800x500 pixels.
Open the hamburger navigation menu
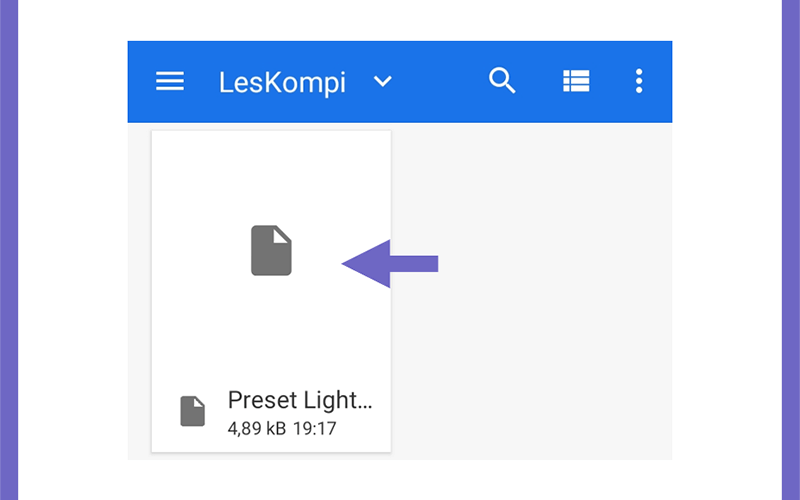point(170,81)
